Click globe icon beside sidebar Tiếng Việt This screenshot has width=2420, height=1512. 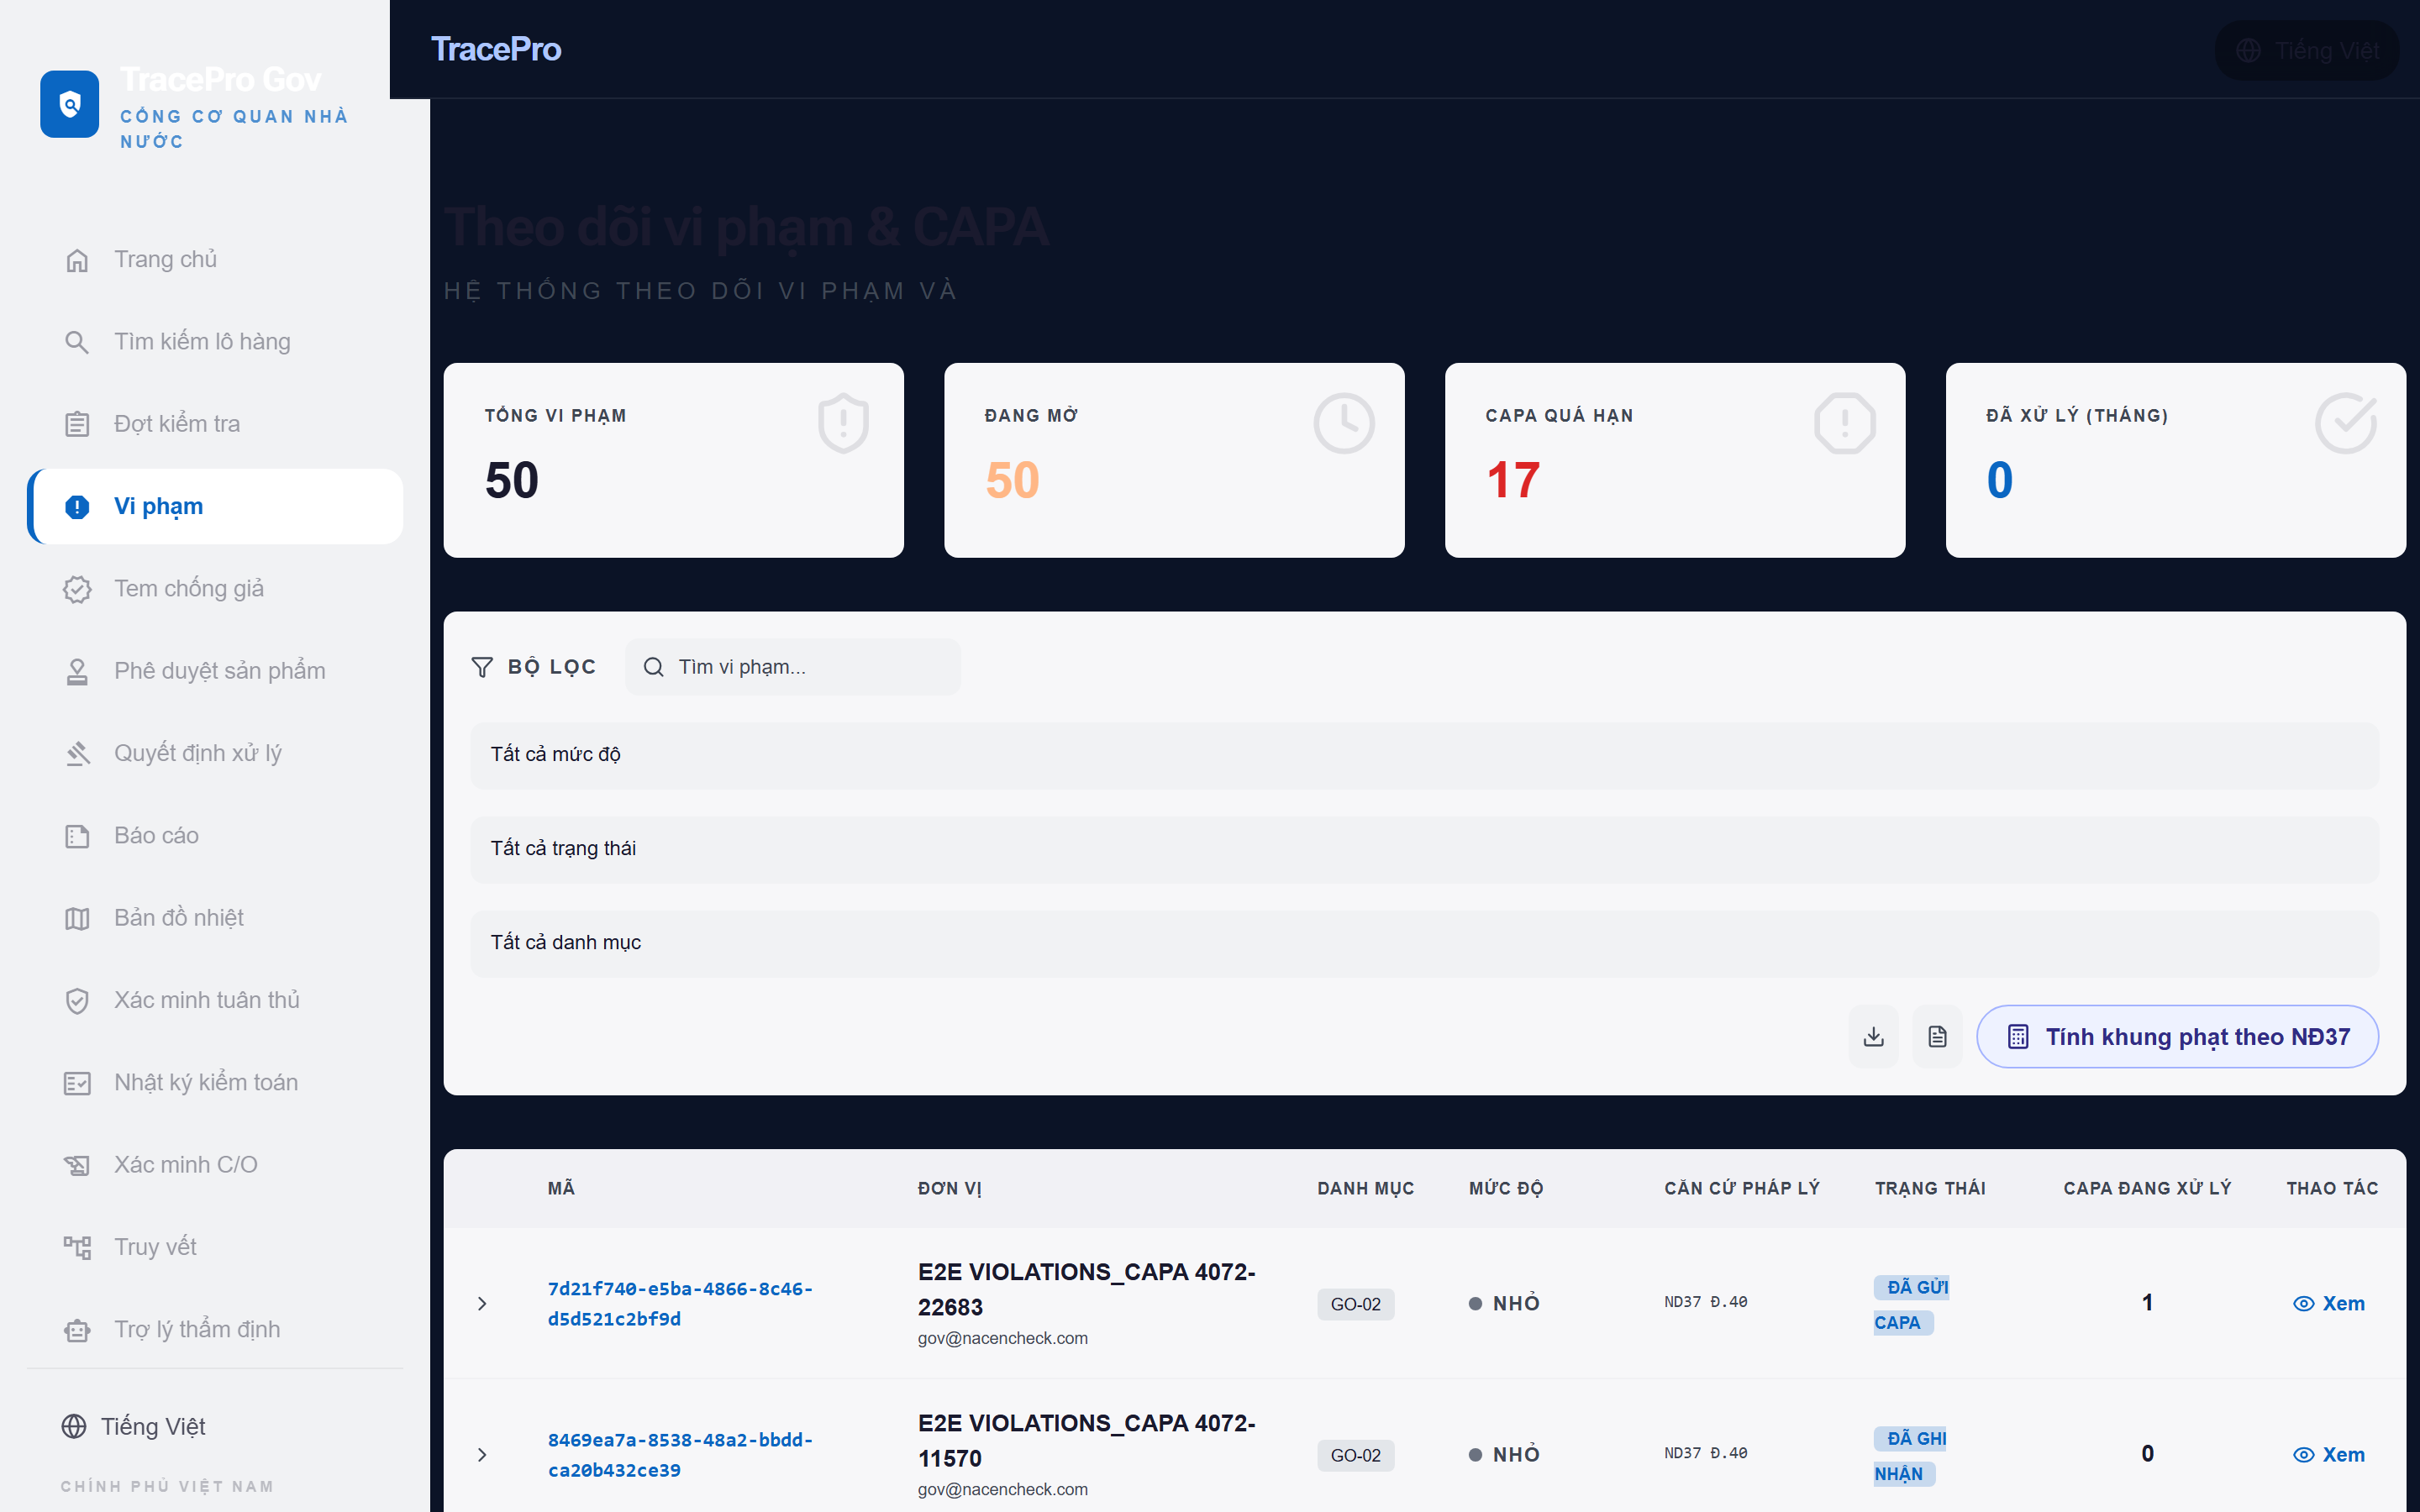[x=74, y=1426]
